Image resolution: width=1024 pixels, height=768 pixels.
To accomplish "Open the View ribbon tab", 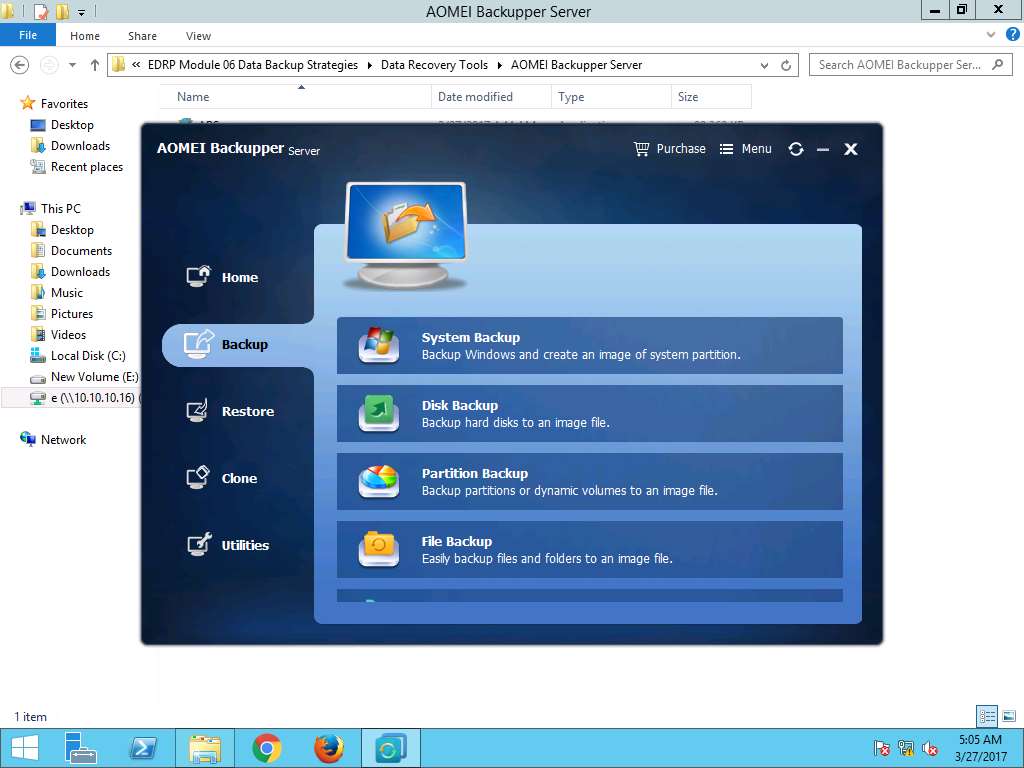I will tap(199, 36).
